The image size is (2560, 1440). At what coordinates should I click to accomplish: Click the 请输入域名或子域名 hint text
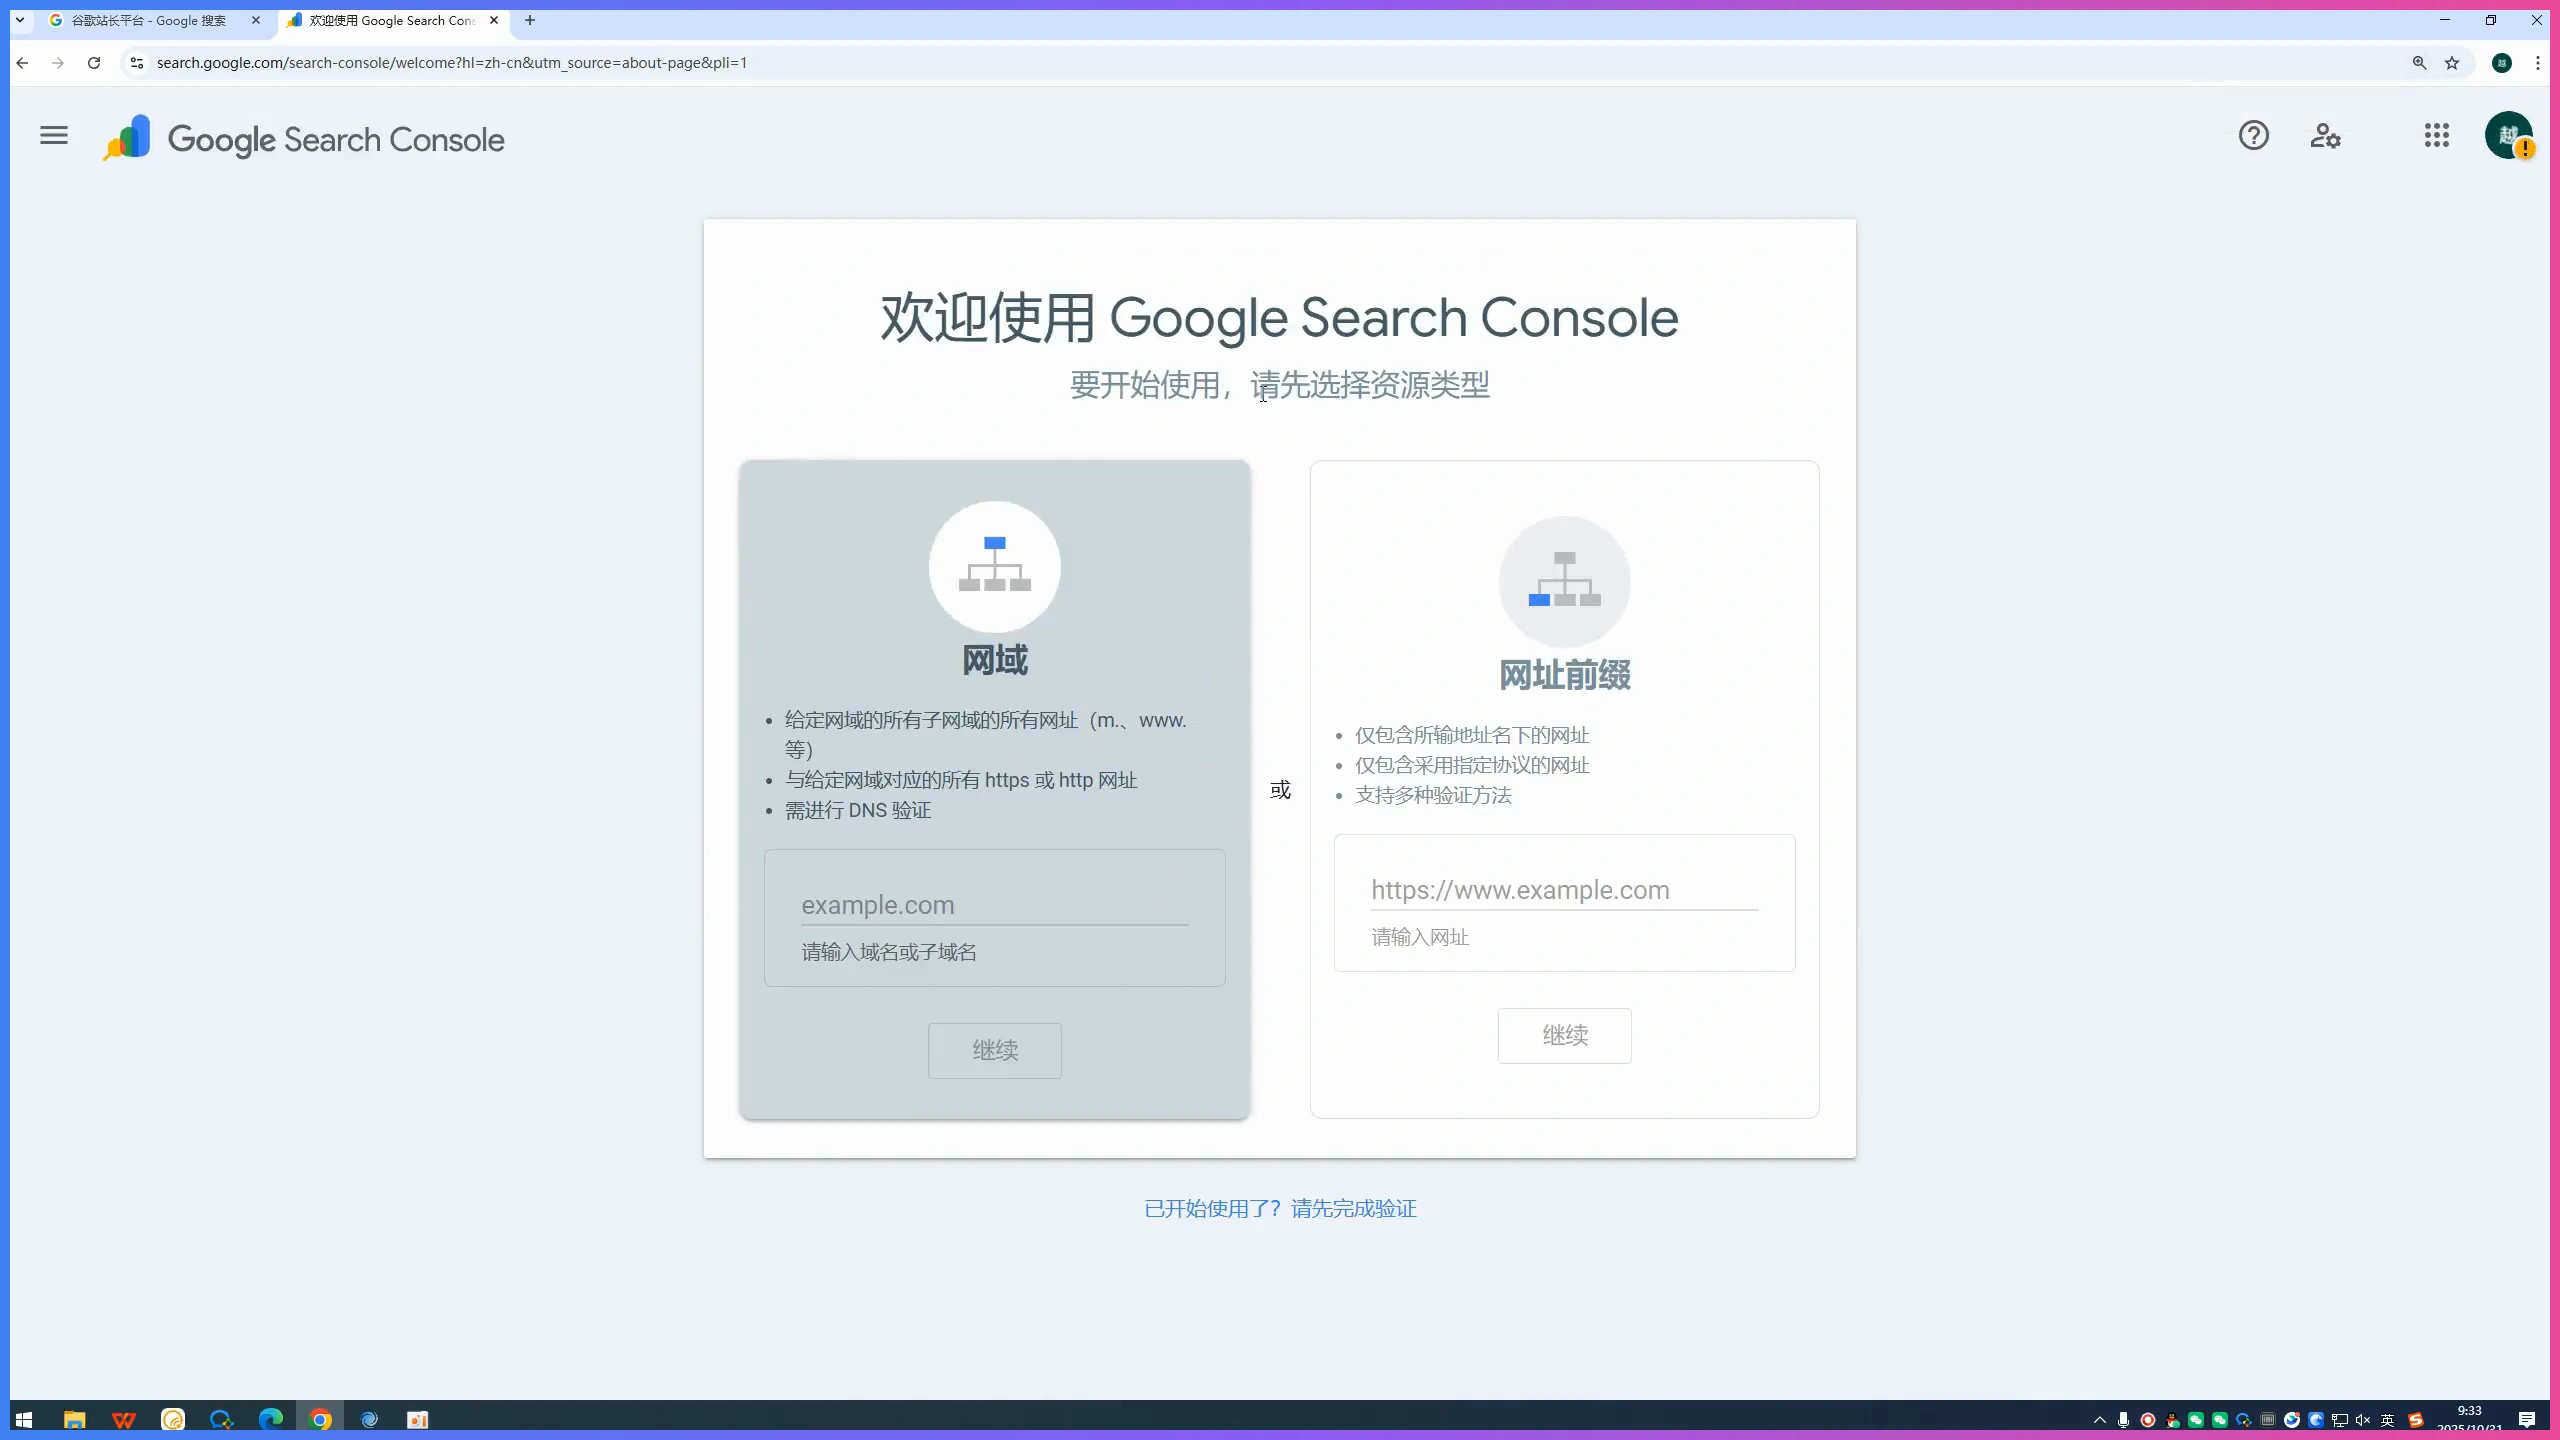(x=888, y=952)
